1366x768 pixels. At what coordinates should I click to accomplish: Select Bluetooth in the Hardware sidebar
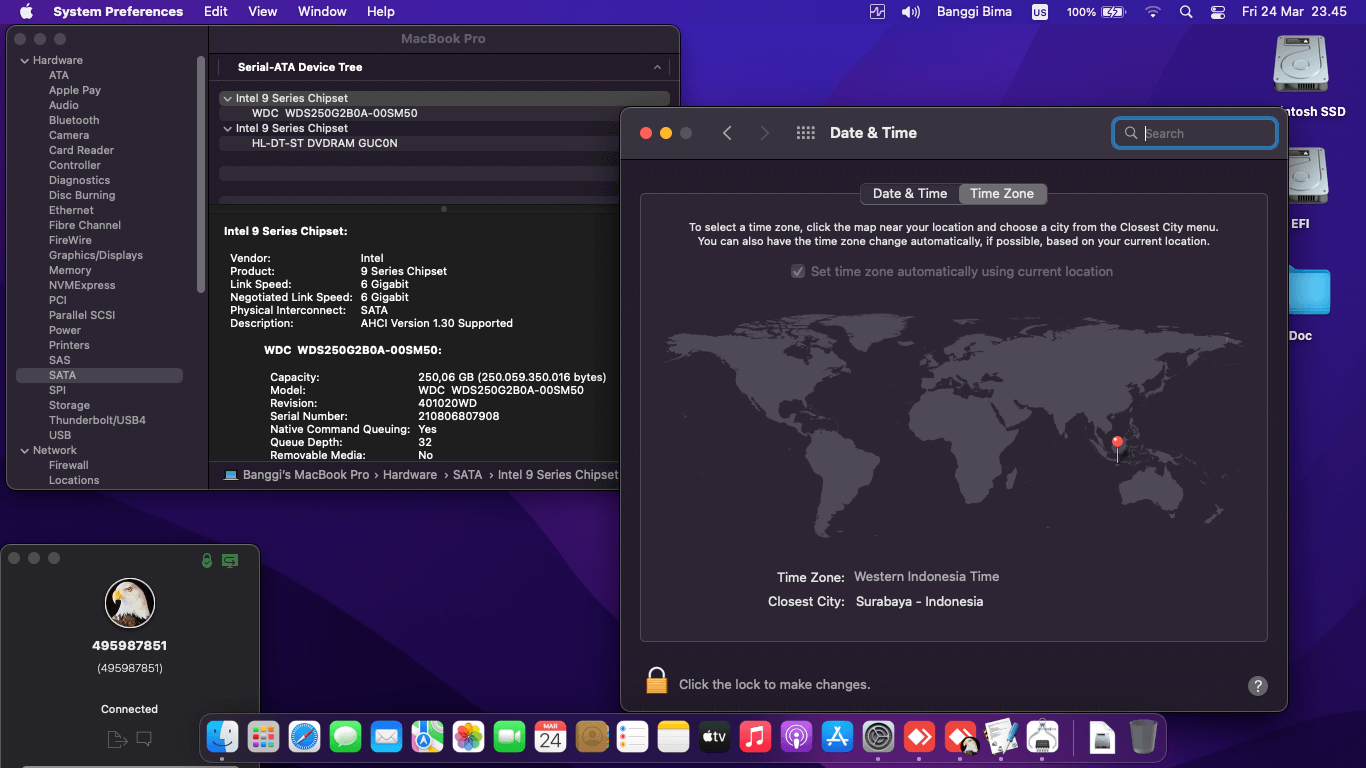point(74,121)
